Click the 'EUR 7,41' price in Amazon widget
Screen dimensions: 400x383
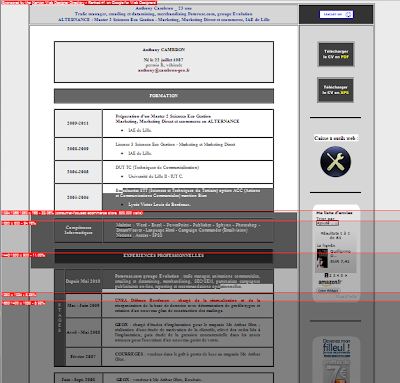[x=340, y=262]
